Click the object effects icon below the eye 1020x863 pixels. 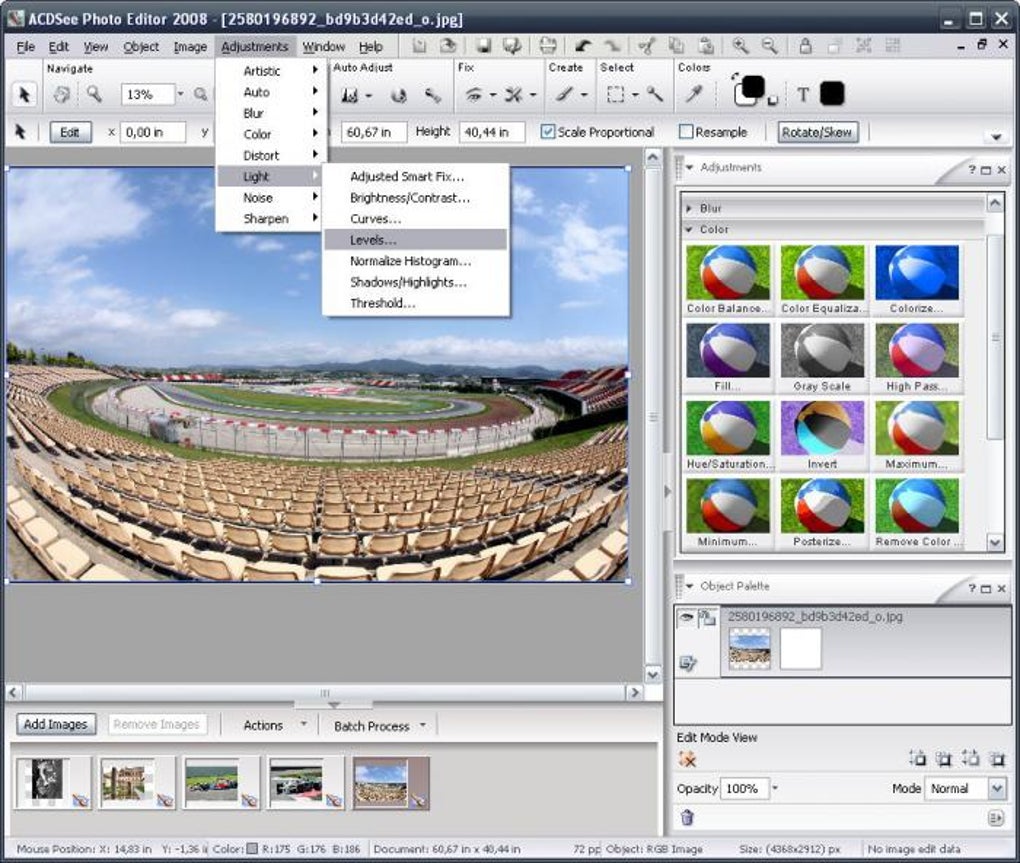(x=687, y=663)
